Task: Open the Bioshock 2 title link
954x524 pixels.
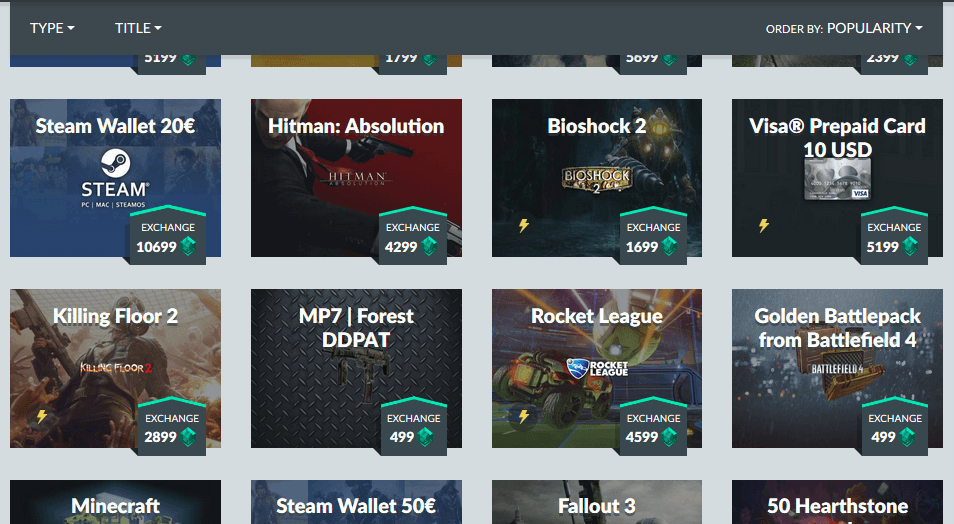Action: pos(596,126)
